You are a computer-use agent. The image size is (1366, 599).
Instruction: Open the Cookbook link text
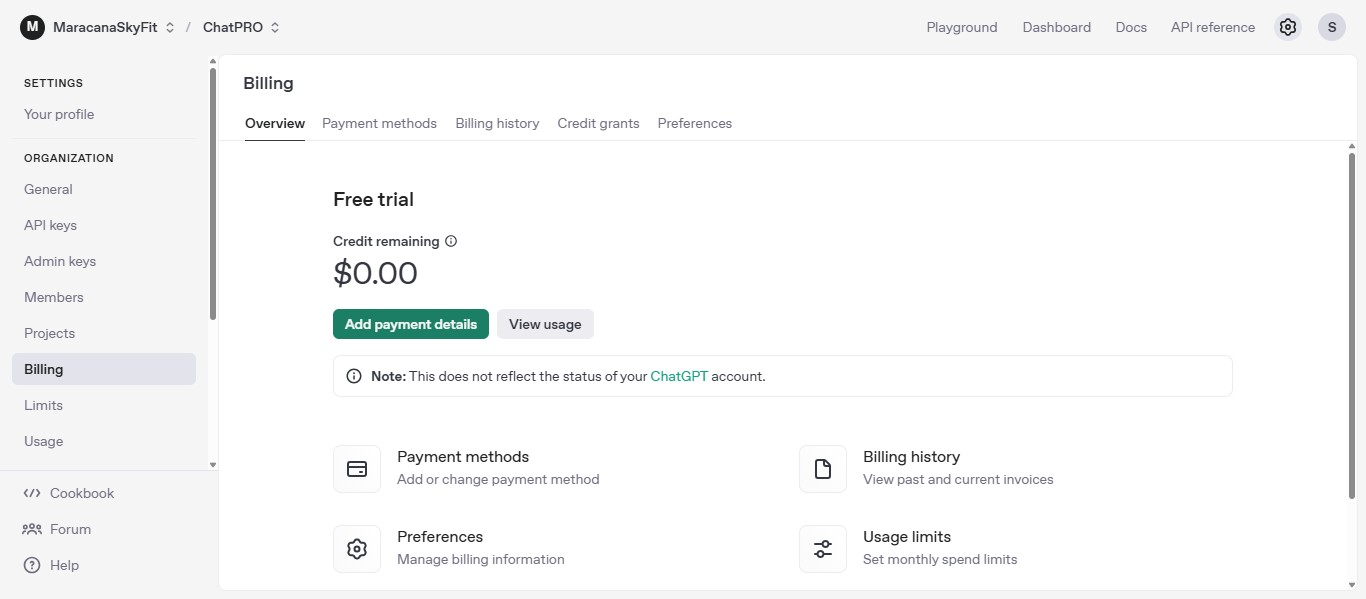pos(82,493)
